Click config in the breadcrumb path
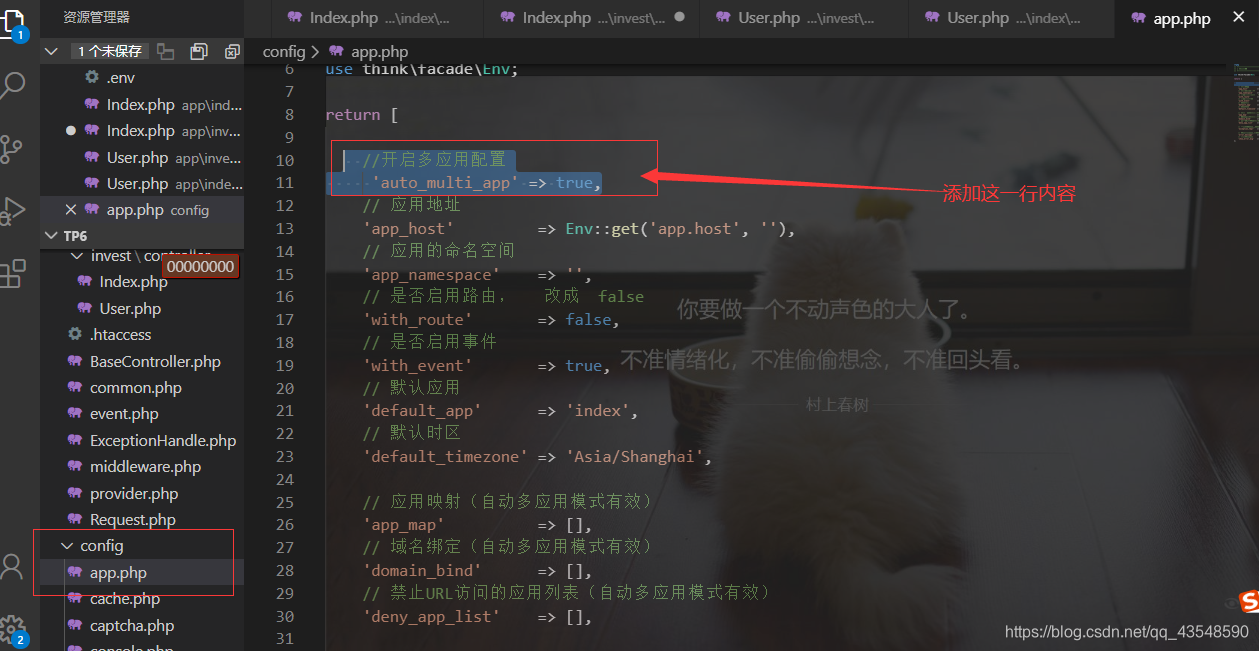Image resolution: width=1259 pixels, height=651 pixels. (284, 52)
